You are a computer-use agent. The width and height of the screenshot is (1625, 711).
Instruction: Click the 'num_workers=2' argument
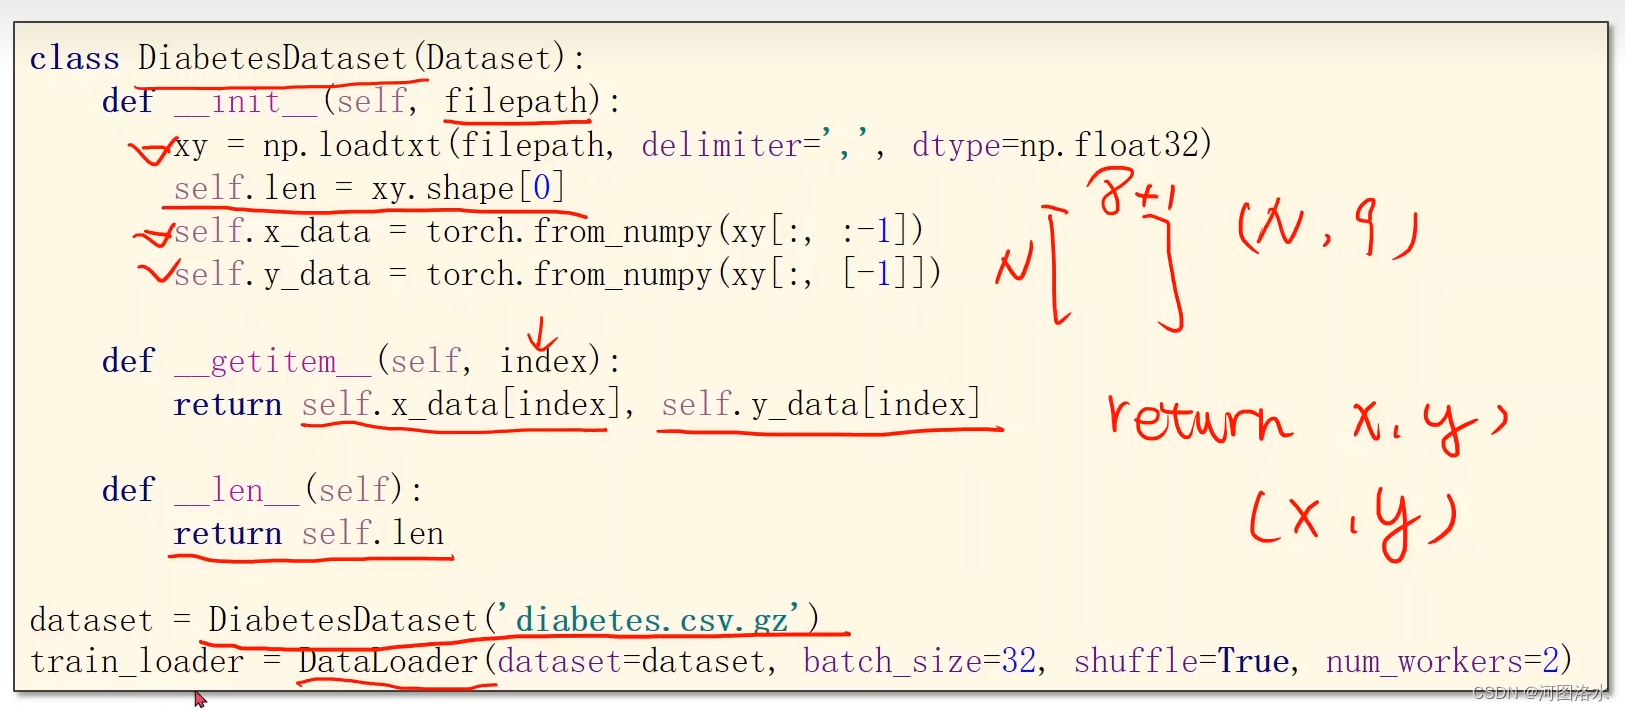pyautogui.click(x=1442, y=661)
